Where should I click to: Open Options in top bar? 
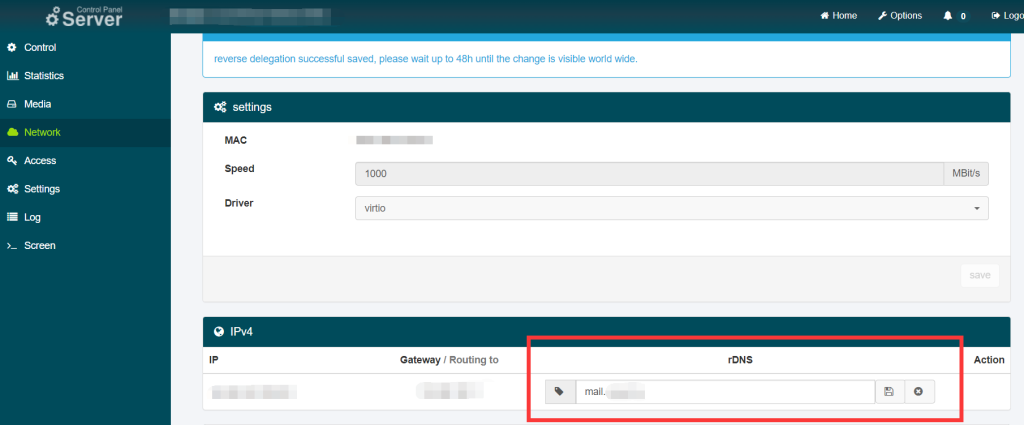click(x=900, y=16)
